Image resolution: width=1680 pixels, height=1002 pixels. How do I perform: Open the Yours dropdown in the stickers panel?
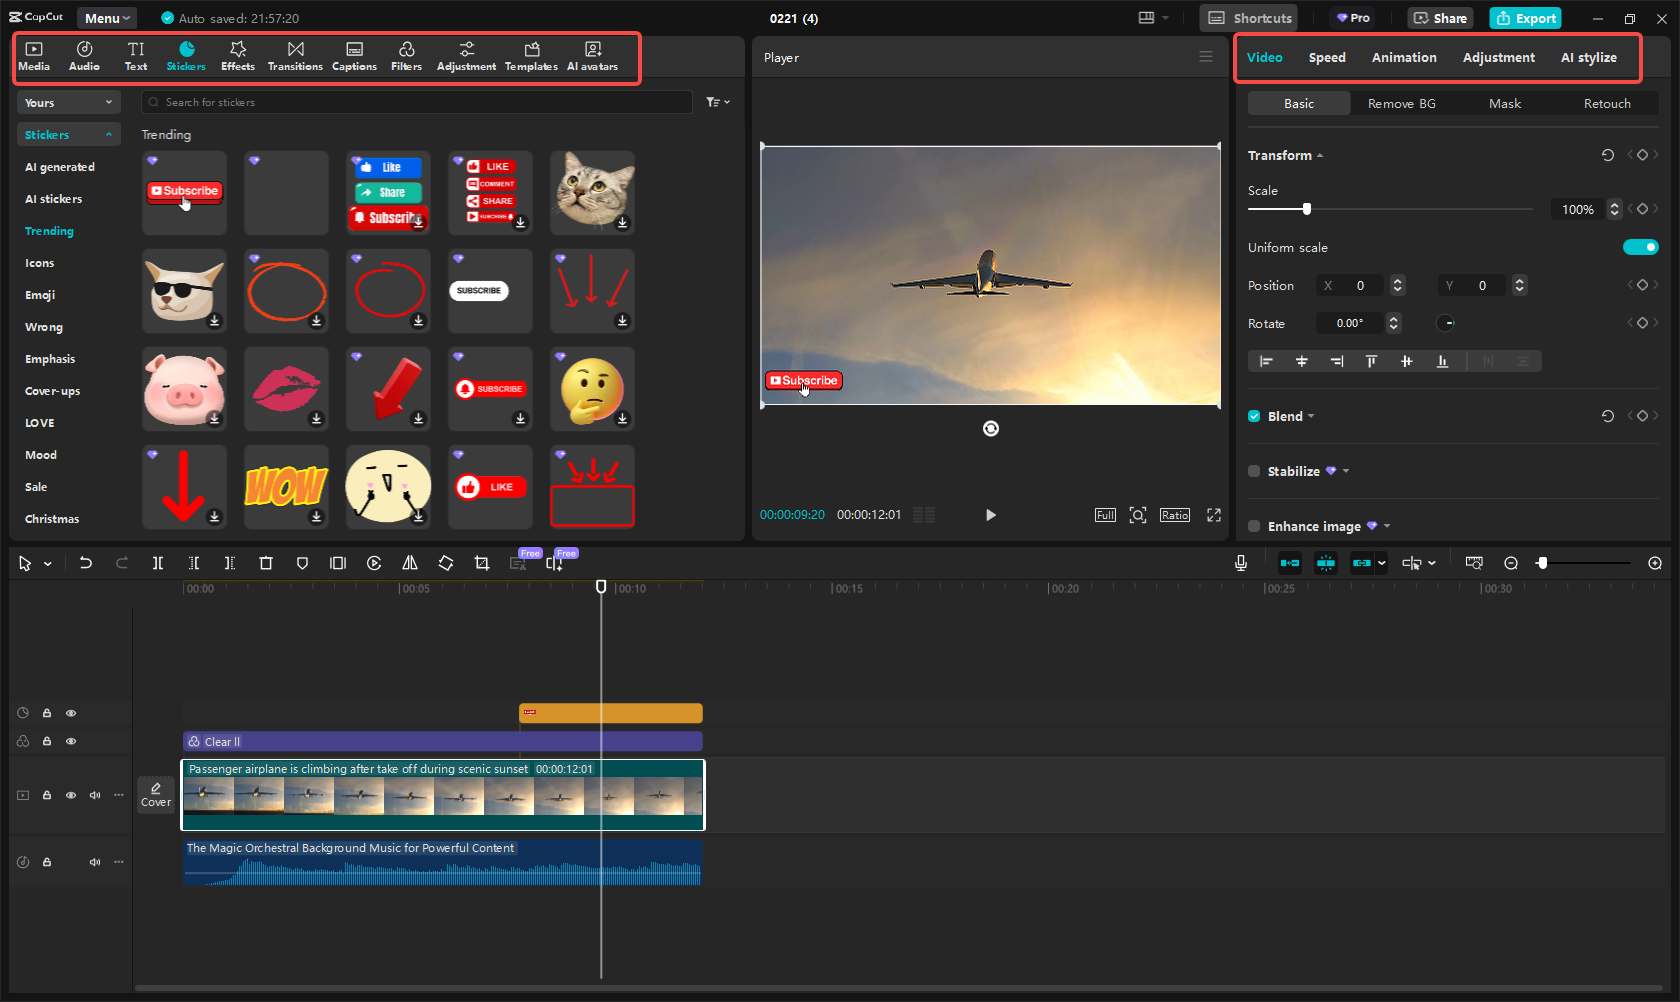pyautogui.click(x=67, y=102)
